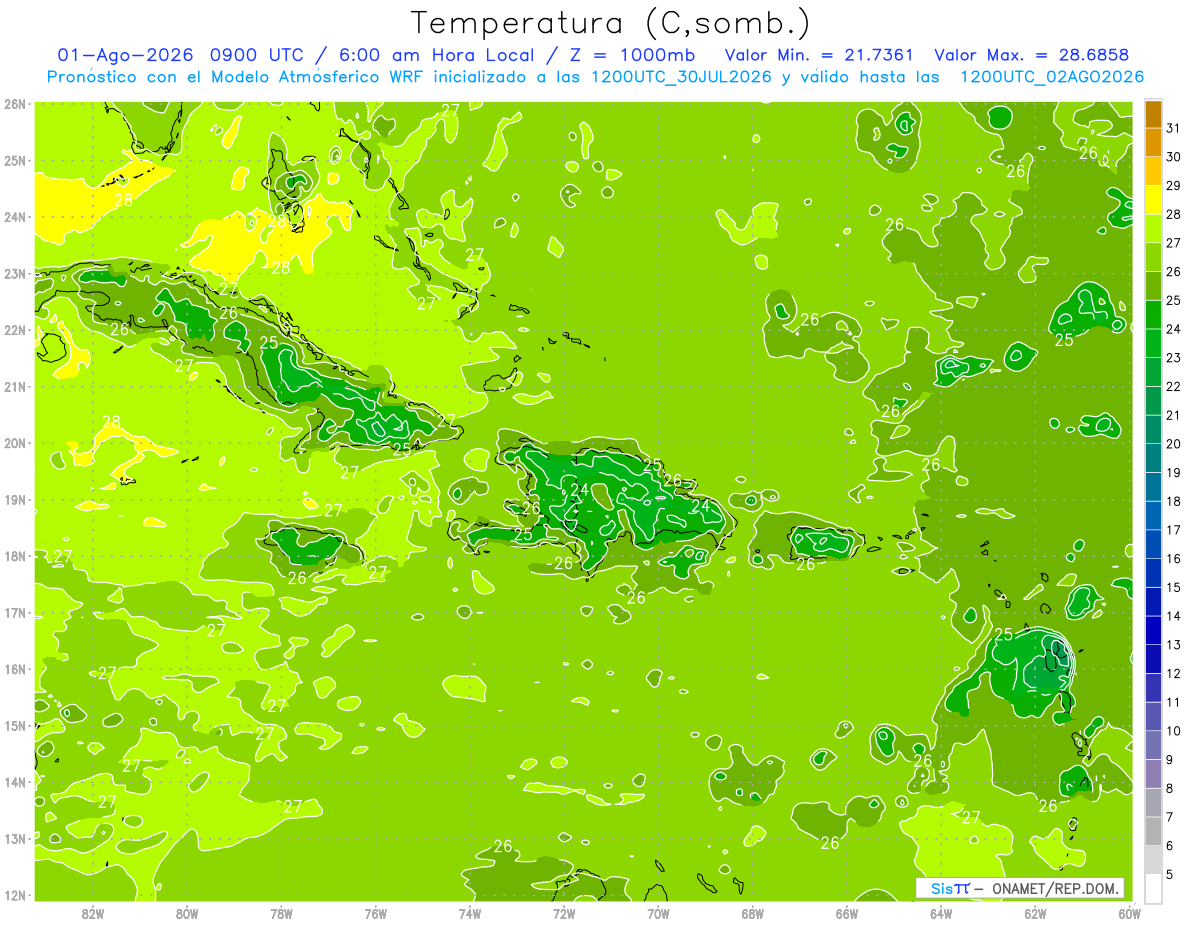Screen dimensions: 1200x927
Task: Click the "74W" longitude axis label
Action: pyautogui.click(x=470, y=913)
